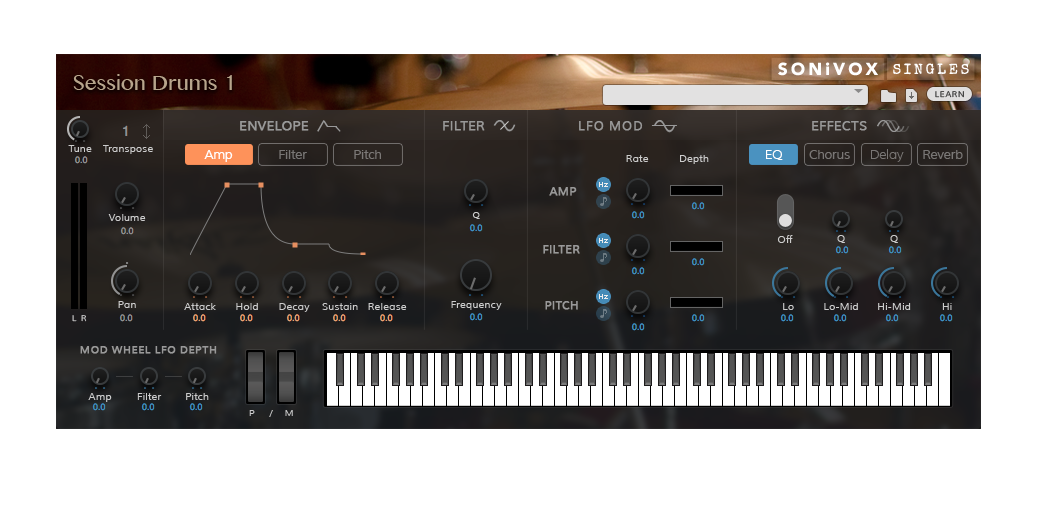Click the Filter Frequency knob
This screenshot has height=509, width=1037.
click(476, 276)
